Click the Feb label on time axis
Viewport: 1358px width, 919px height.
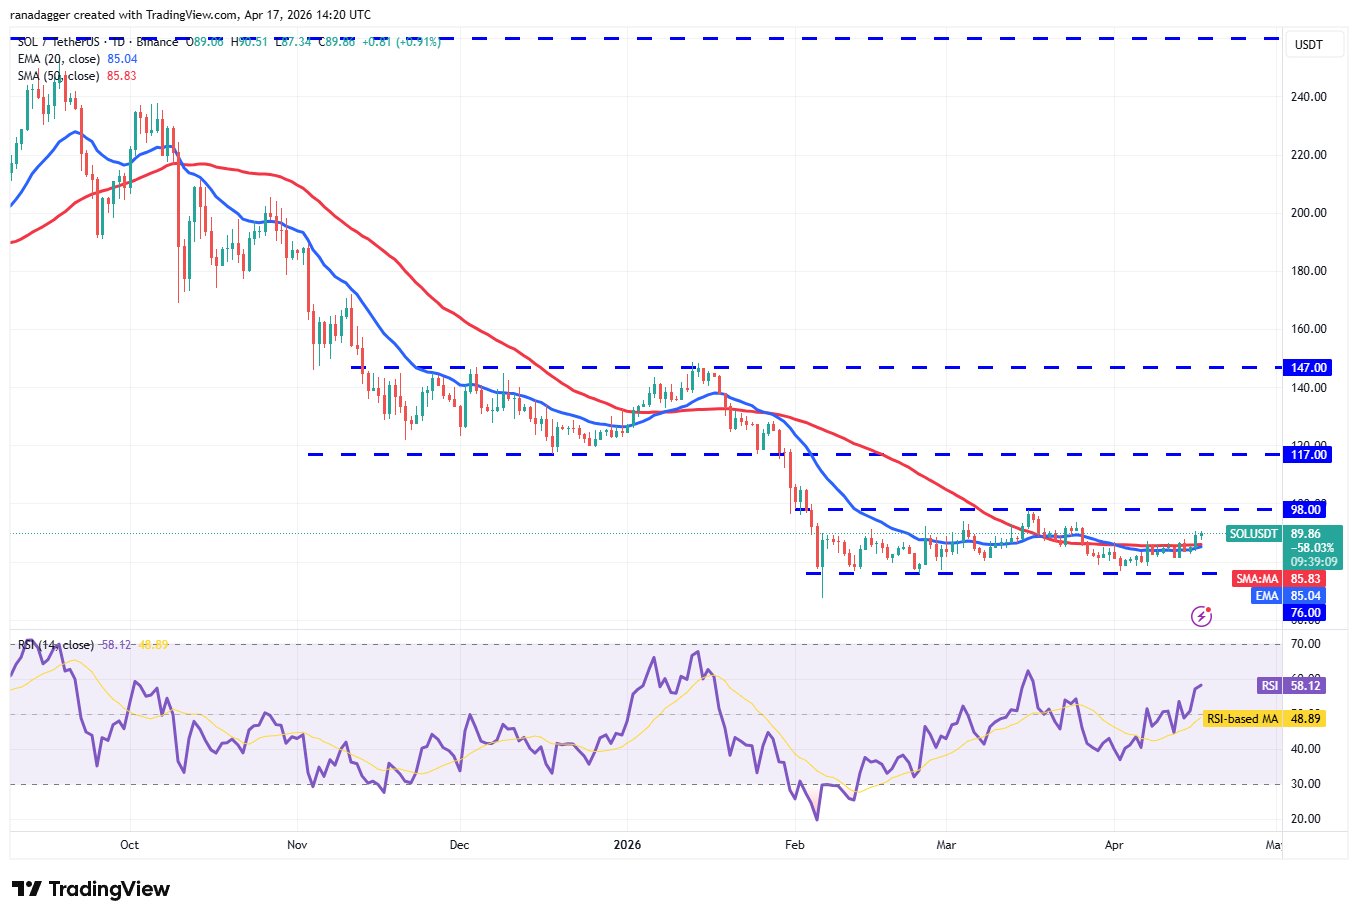click(794, 845)
